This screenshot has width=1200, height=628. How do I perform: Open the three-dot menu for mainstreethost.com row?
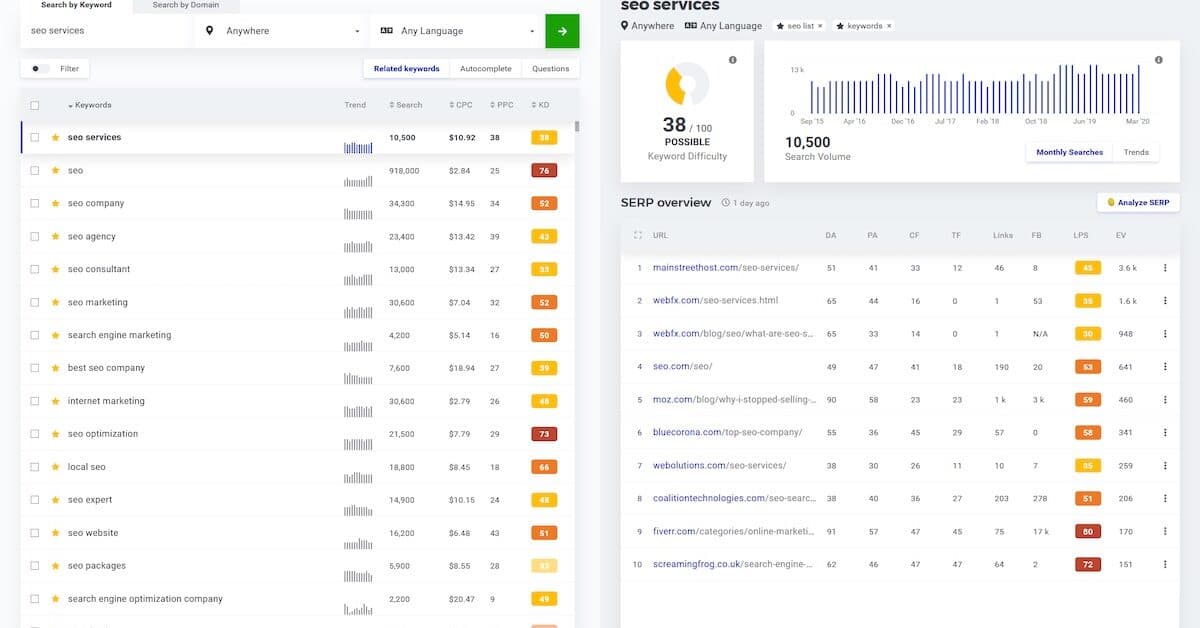tap(1165, 268)
